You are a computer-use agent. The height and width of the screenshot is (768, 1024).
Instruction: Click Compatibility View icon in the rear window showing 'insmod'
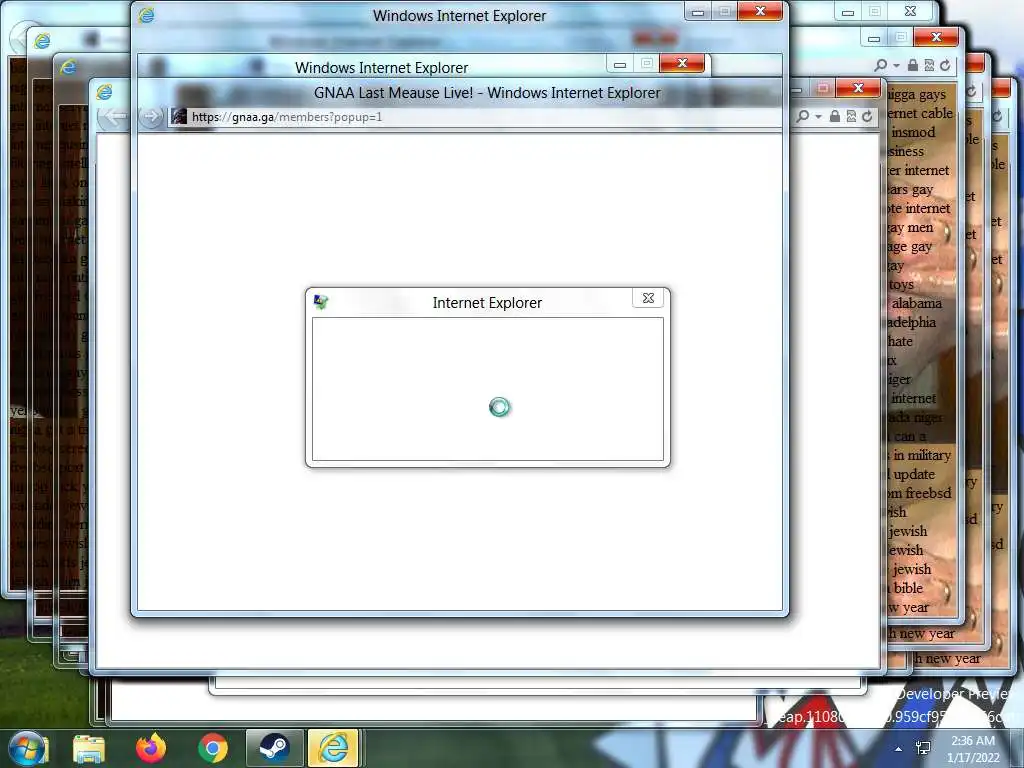[929, 65]
